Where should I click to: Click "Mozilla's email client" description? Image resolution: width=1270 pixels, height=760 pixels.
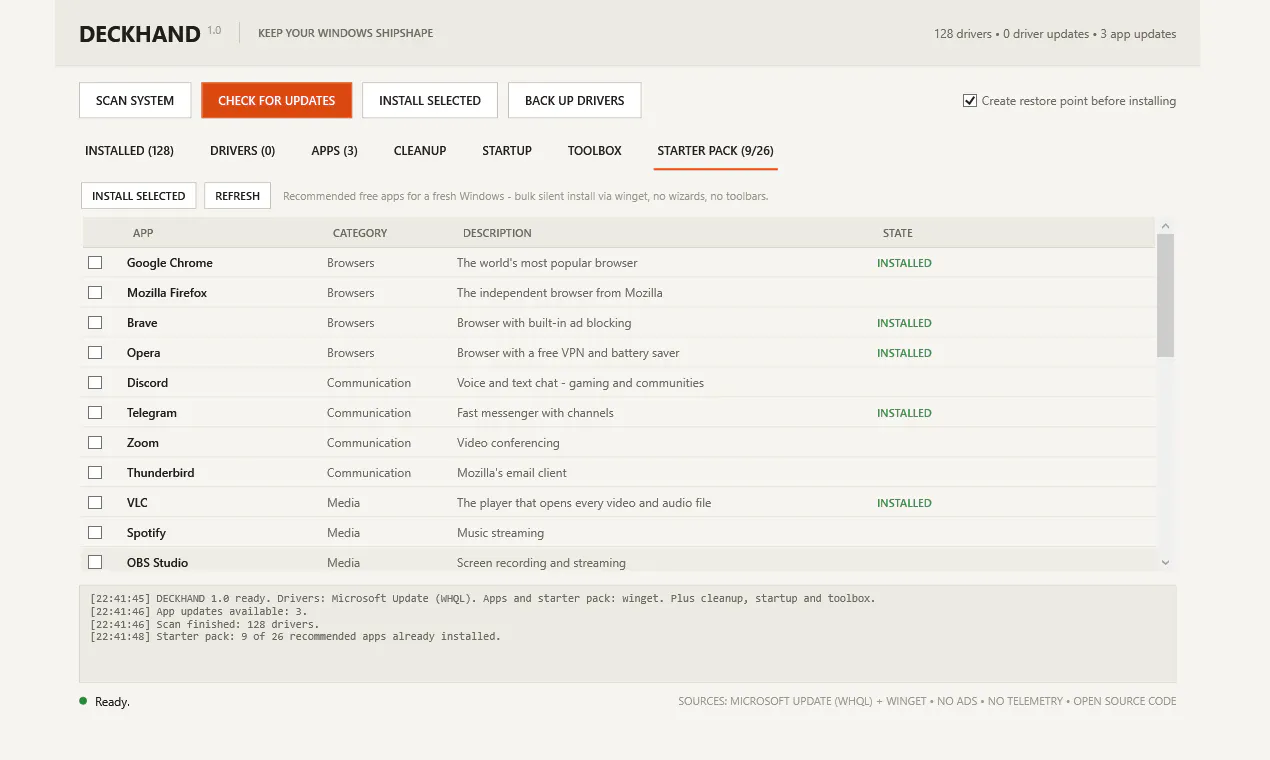coord(512,473)
